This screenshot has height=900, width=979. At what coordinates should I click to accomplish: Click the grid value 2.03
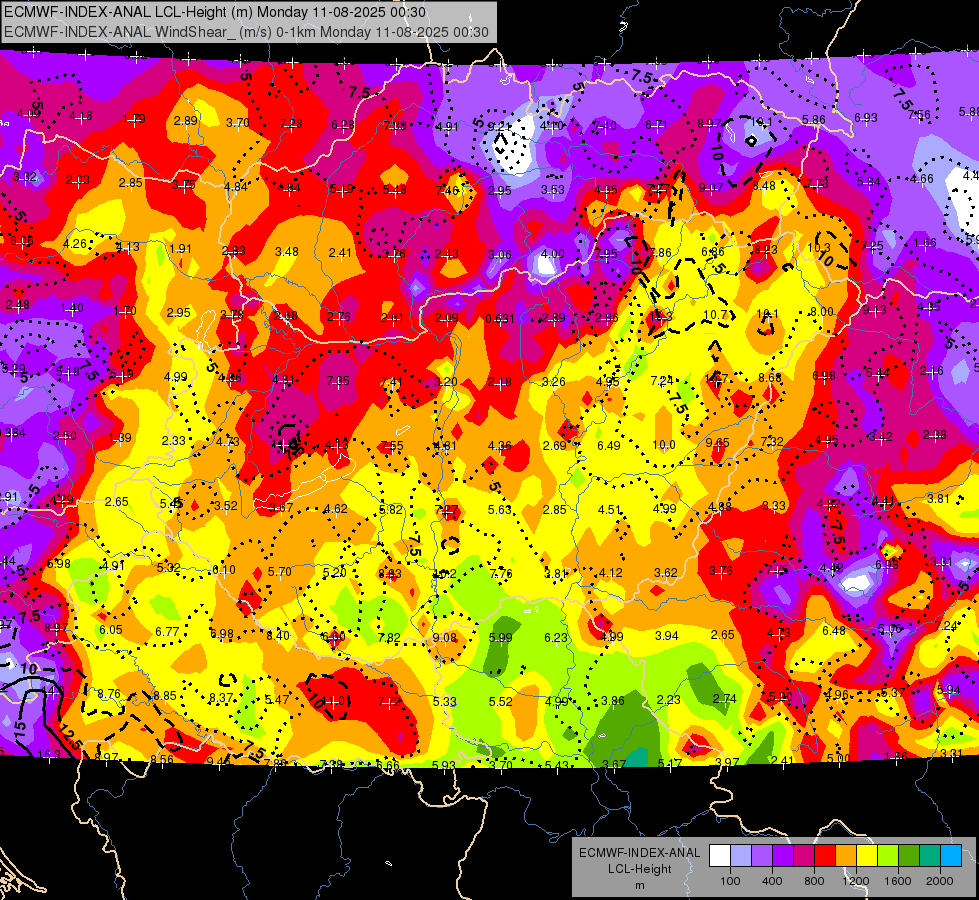tap(77, 180)
